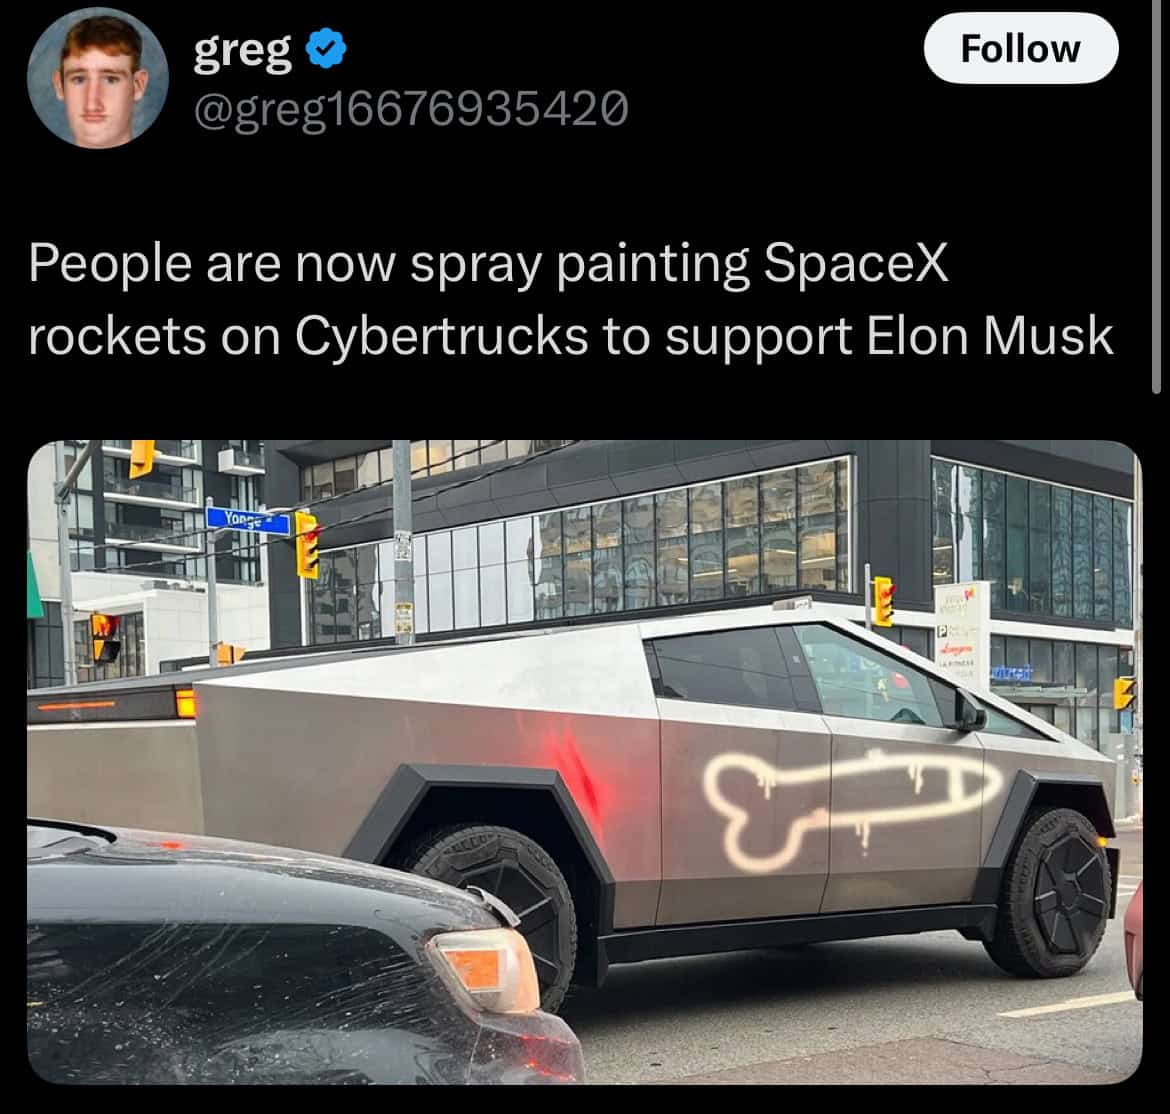This screenshot has height=1114, width=1170.
Task: Click the Follow button
Action: [x=1020, y=48]
